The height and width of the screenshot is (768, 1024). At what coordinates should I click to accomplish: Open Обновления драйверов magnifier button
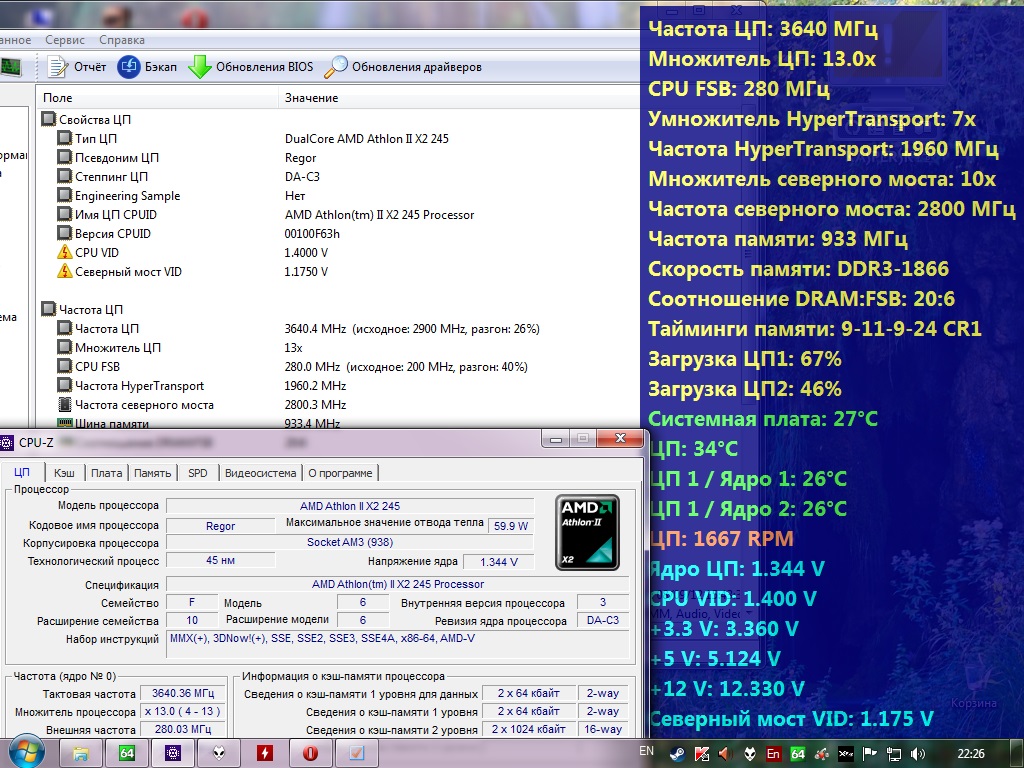403,67
